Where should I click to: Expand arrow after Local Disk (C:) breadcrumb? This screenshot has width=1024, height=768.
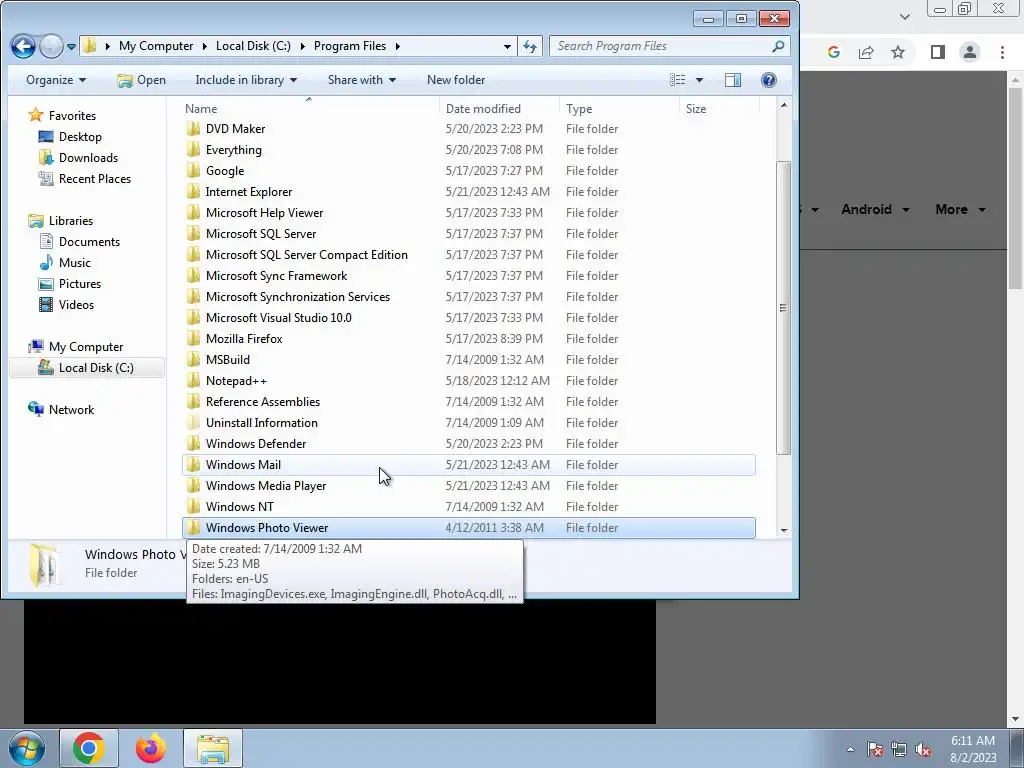coord(302,46)
